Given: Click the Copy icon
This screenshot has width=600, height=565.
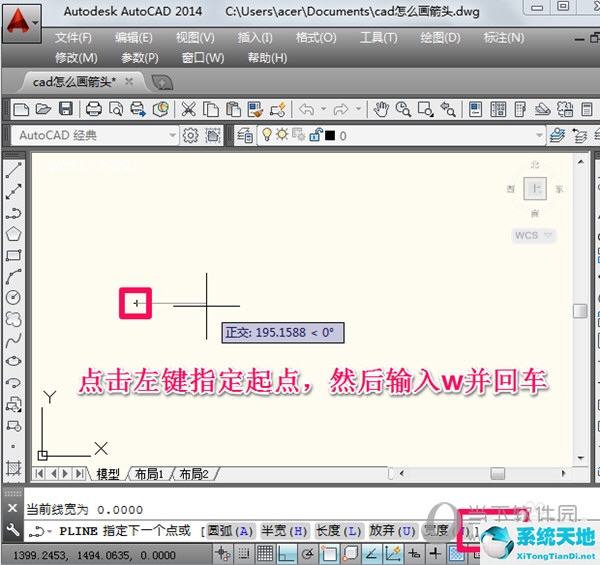Looking at the screenshot, I should point(210,109).
